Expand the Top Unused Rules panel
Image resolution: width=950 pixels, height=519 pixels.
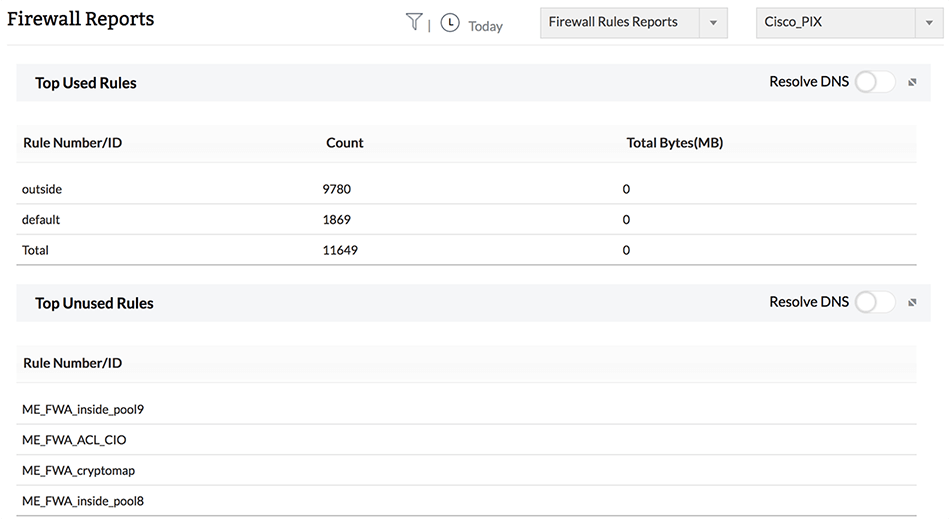point(912,303)
